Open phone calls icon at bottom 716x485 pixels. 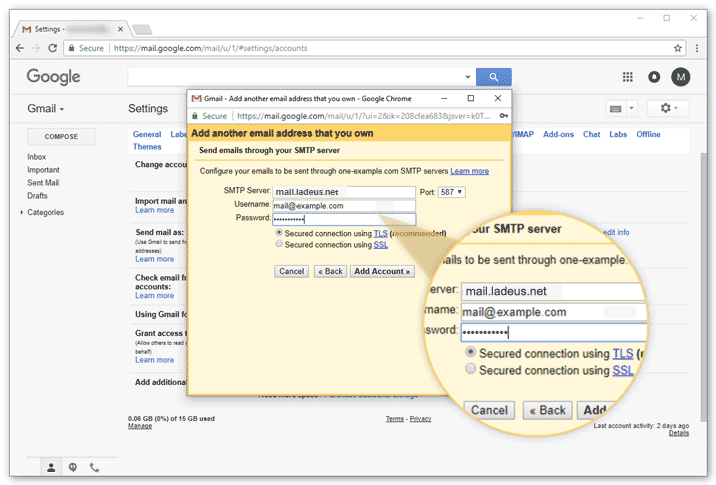pos(95,467)
